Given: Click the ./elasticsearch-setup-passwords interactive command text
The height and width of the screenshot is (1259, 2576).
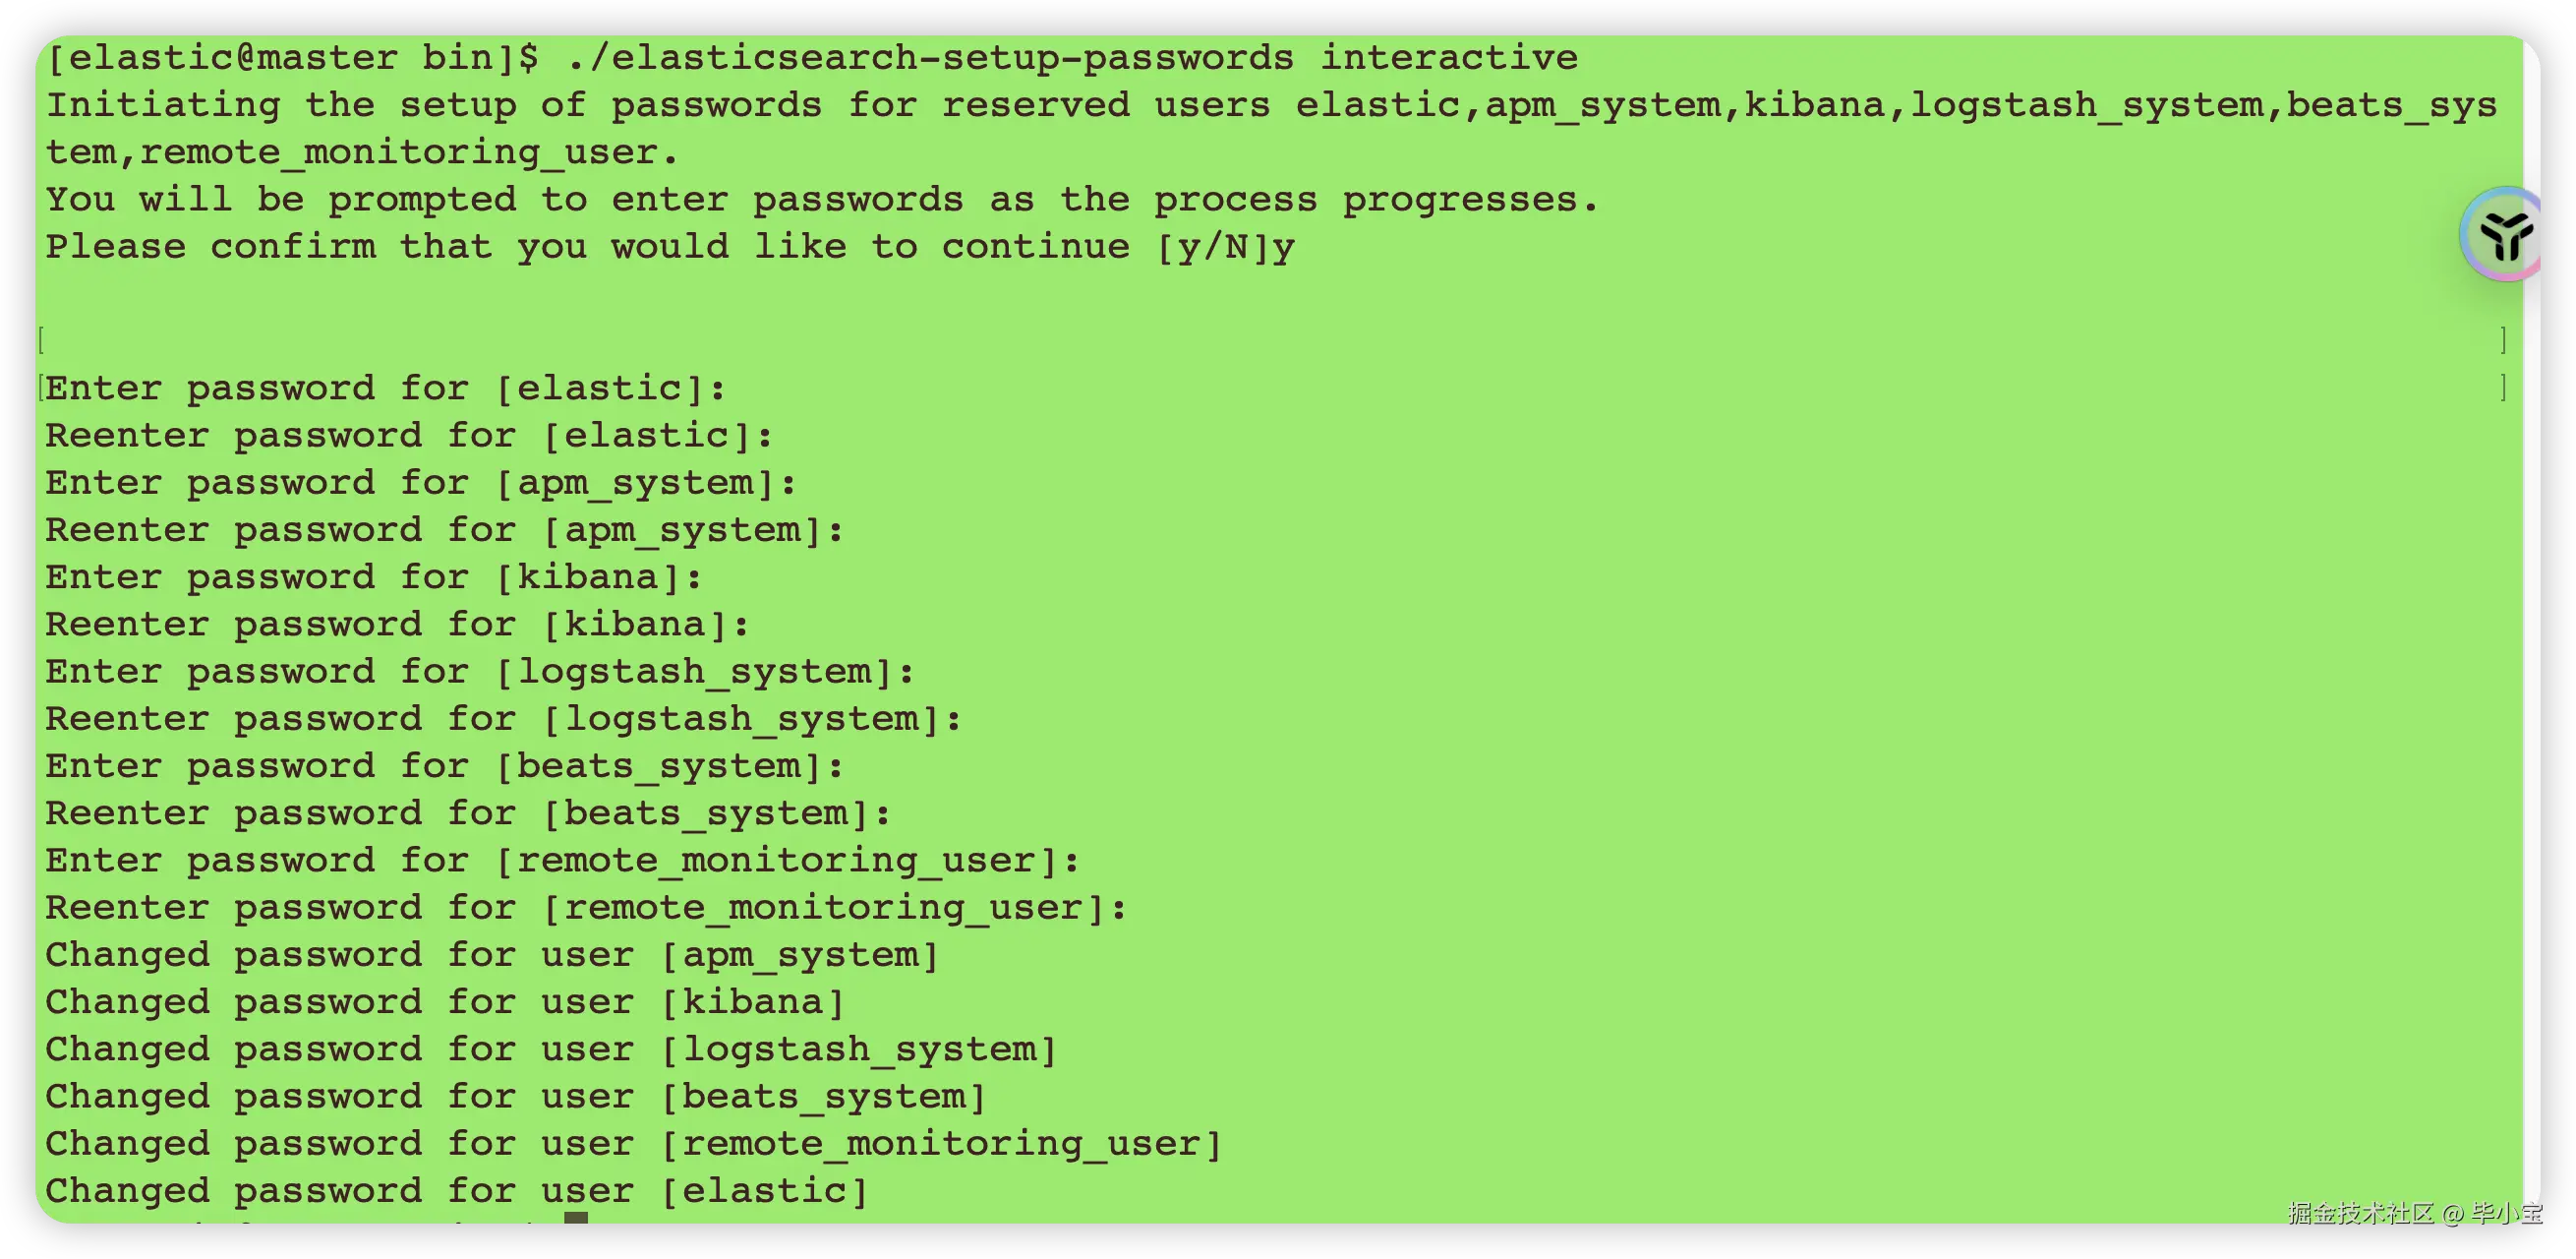Looking at the screenshot, I should [x=1071, y=58].
